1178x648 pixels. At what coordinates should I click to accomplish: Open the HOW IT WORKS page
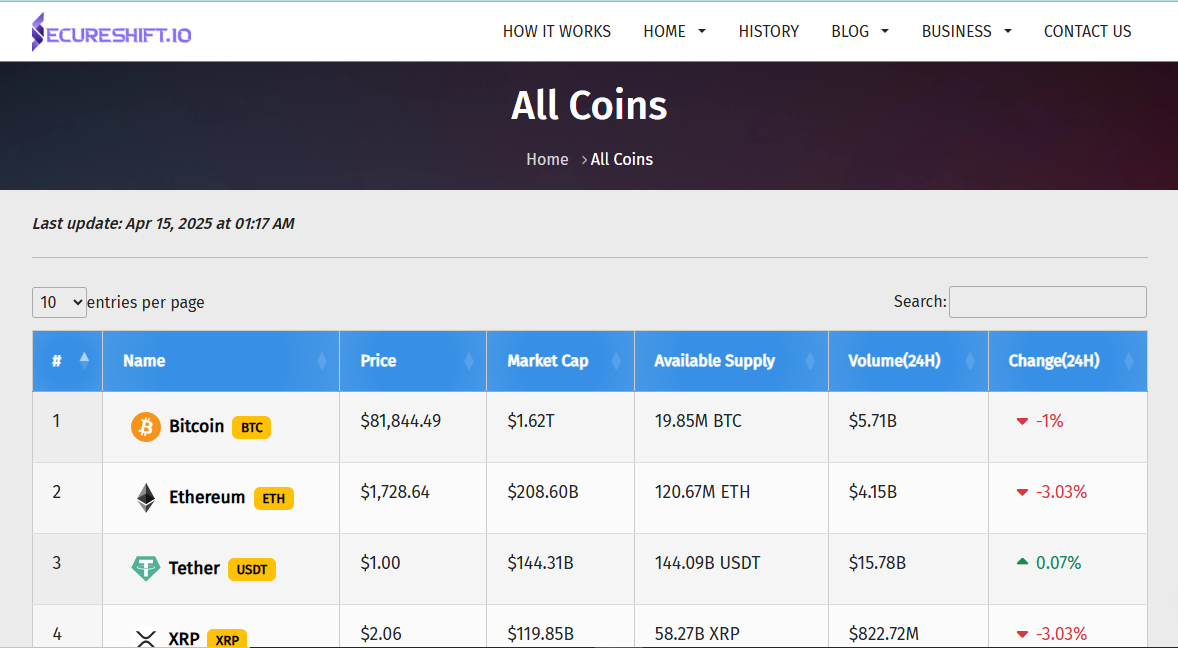point(557,32)
